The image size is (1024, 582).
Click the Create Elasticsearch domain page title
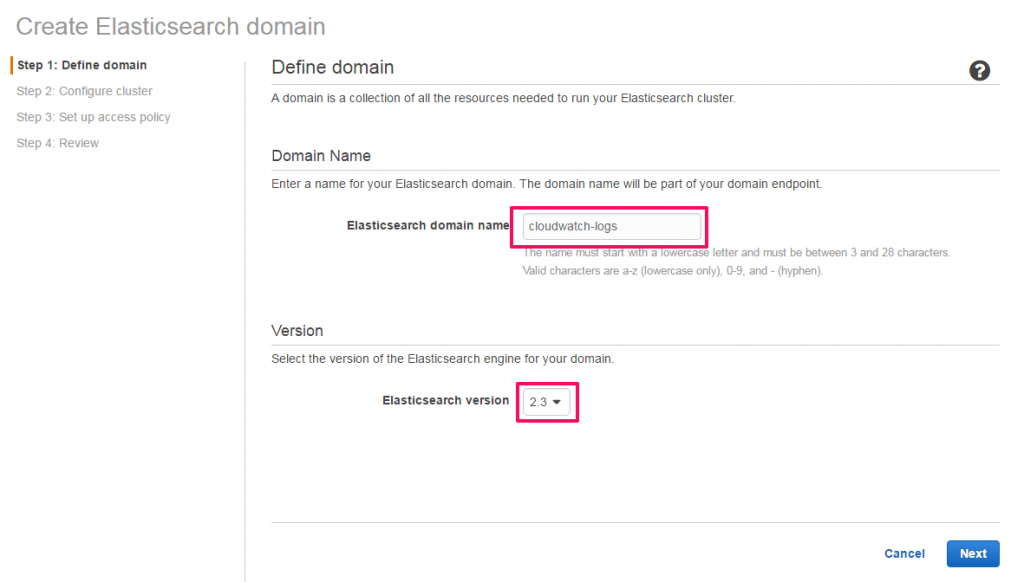pyautogui.click(x=170, y=26)
